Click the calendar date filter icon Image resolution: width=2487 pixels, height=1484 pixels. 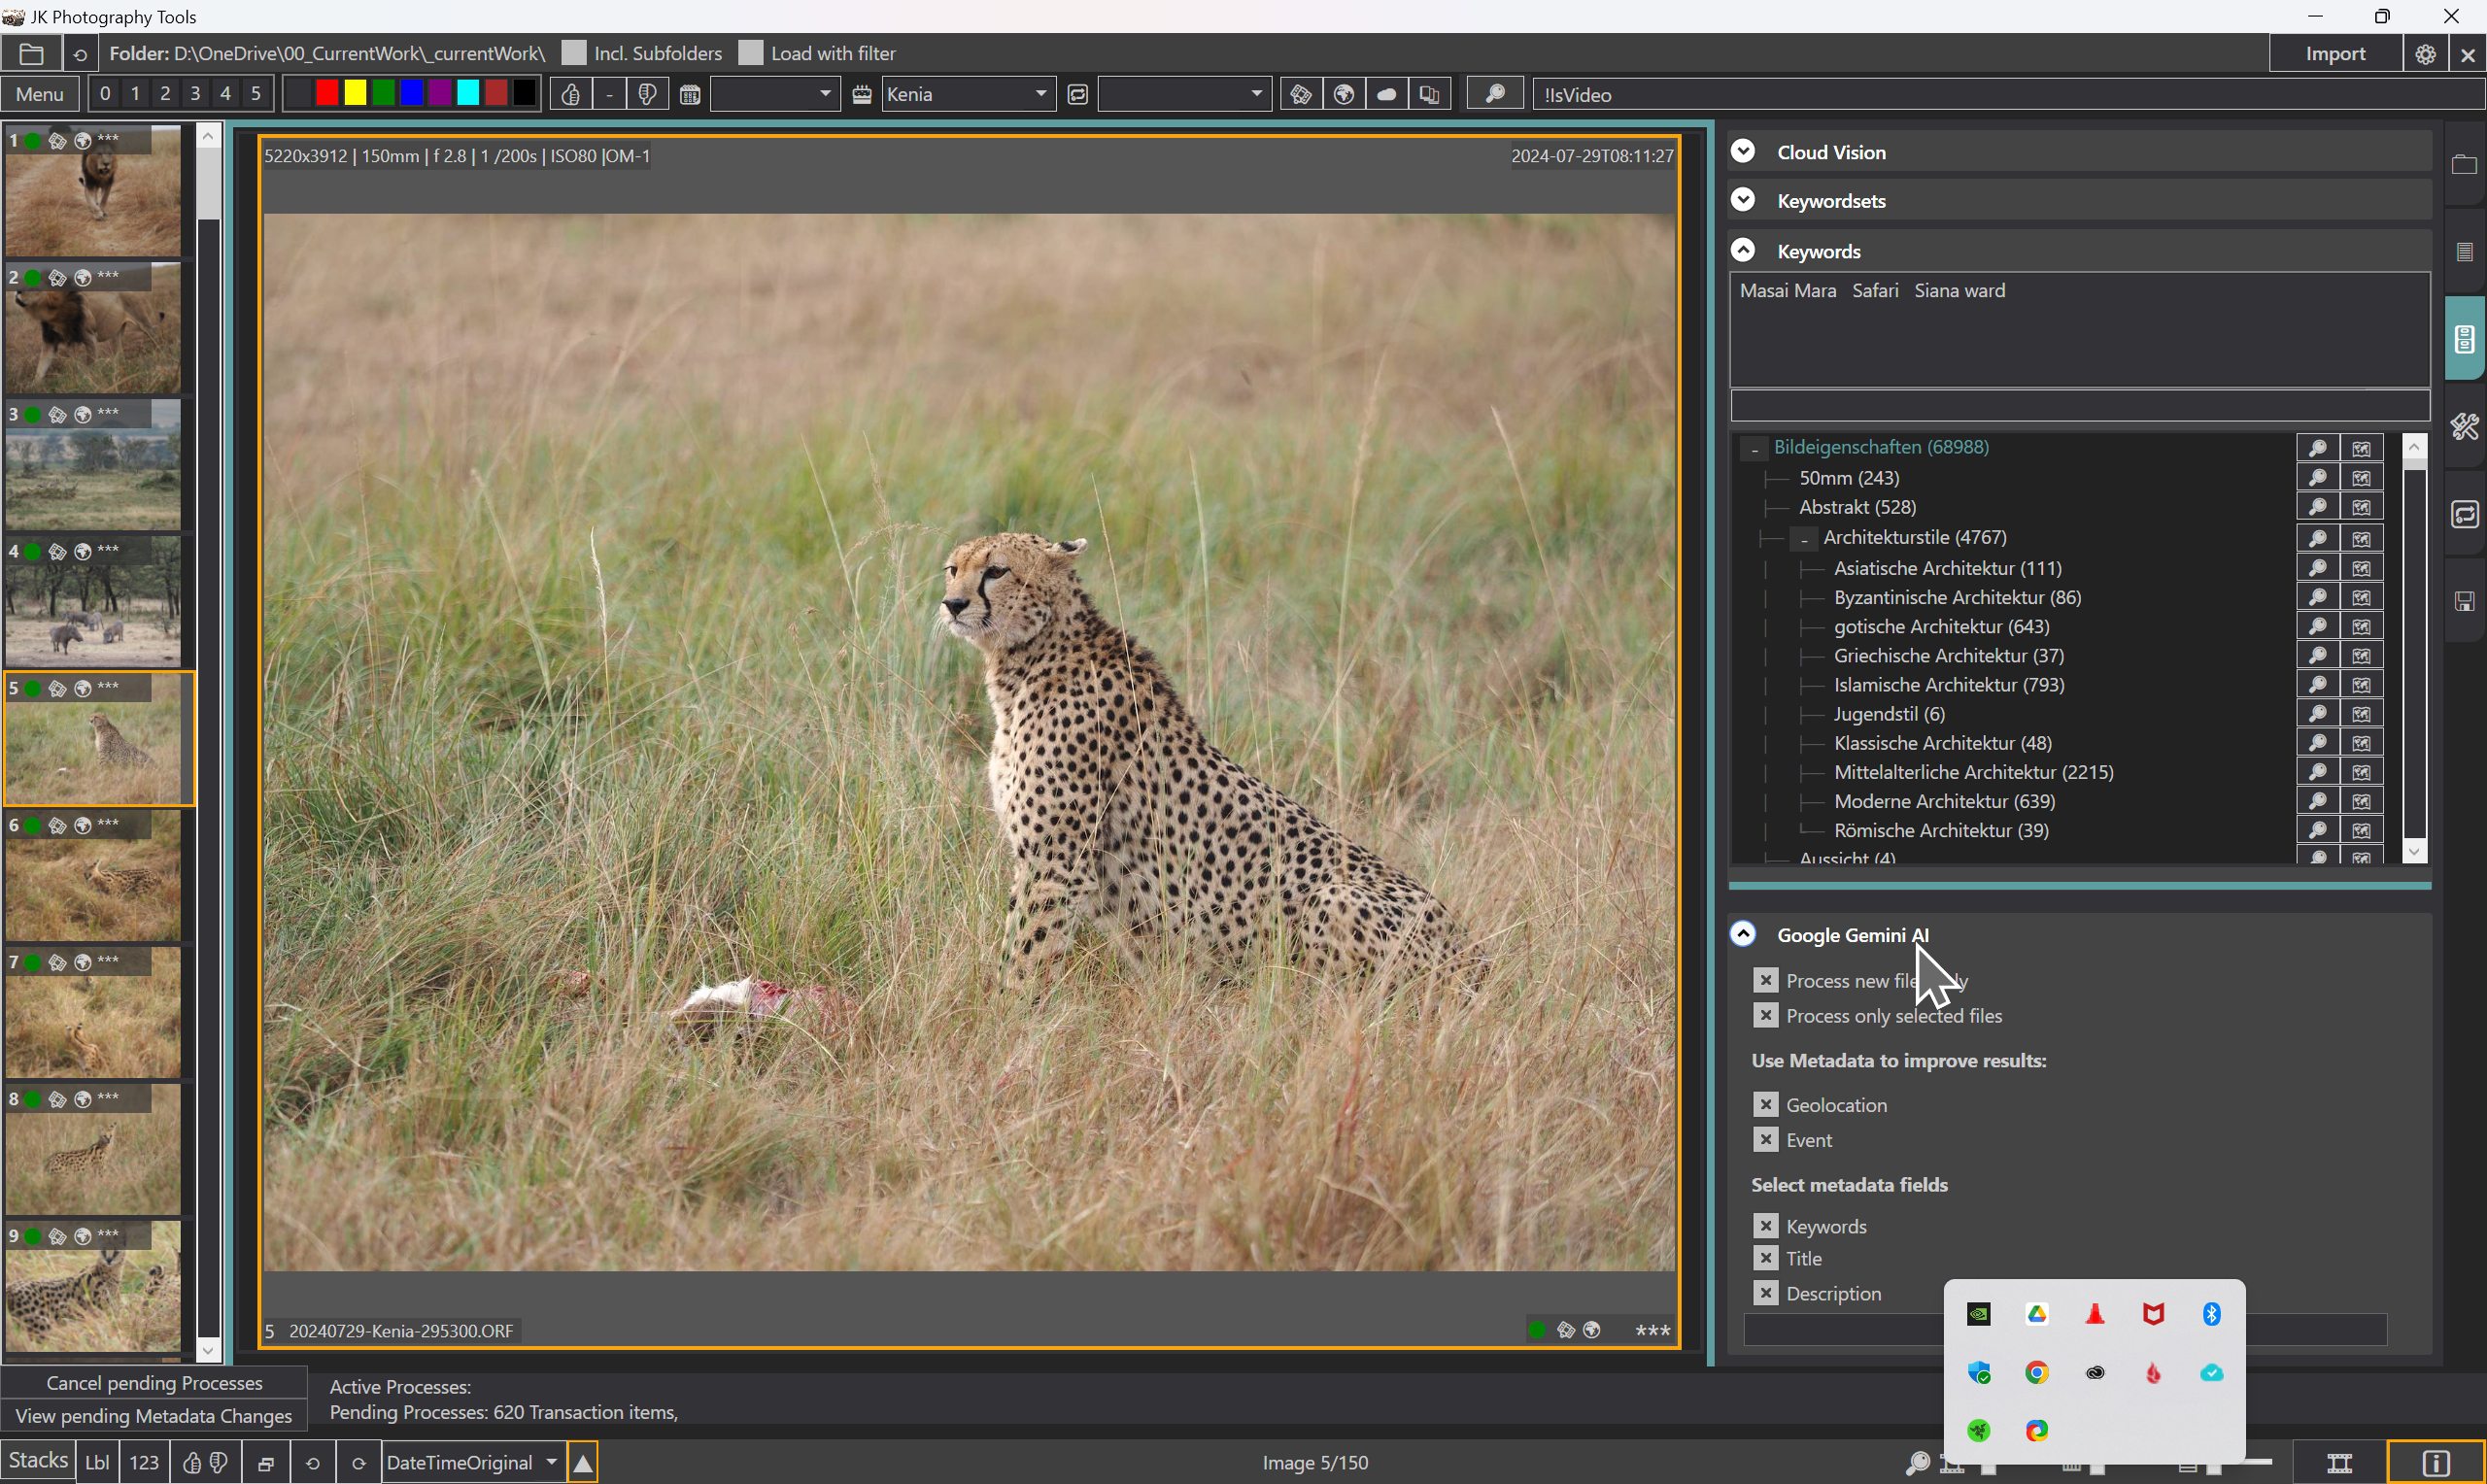[x=690, y=95]
